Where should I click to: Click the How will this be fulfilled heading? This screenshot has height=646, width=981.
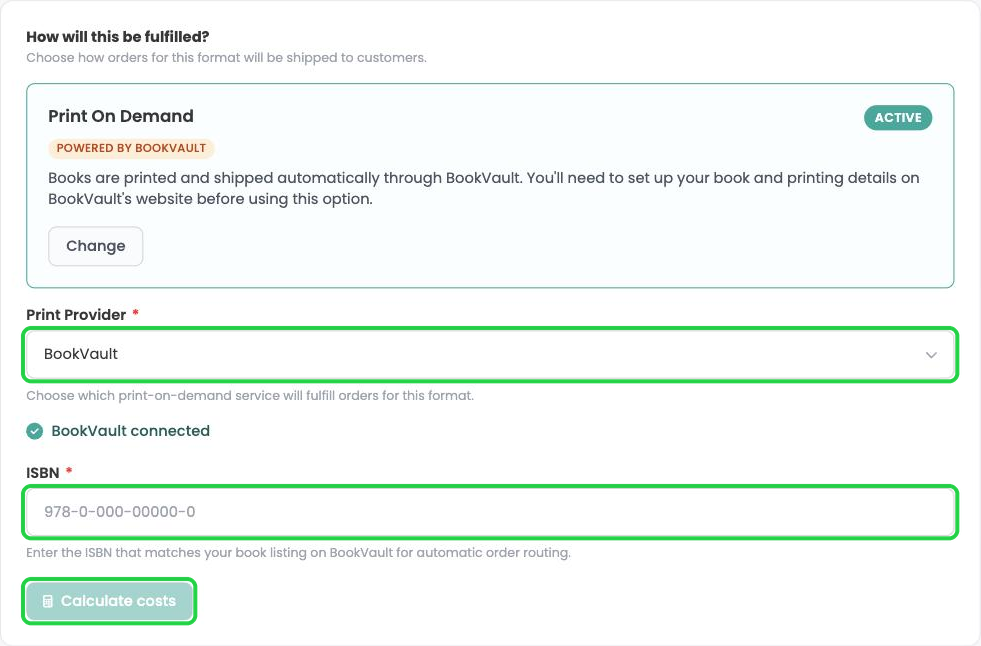coord(118,37)
